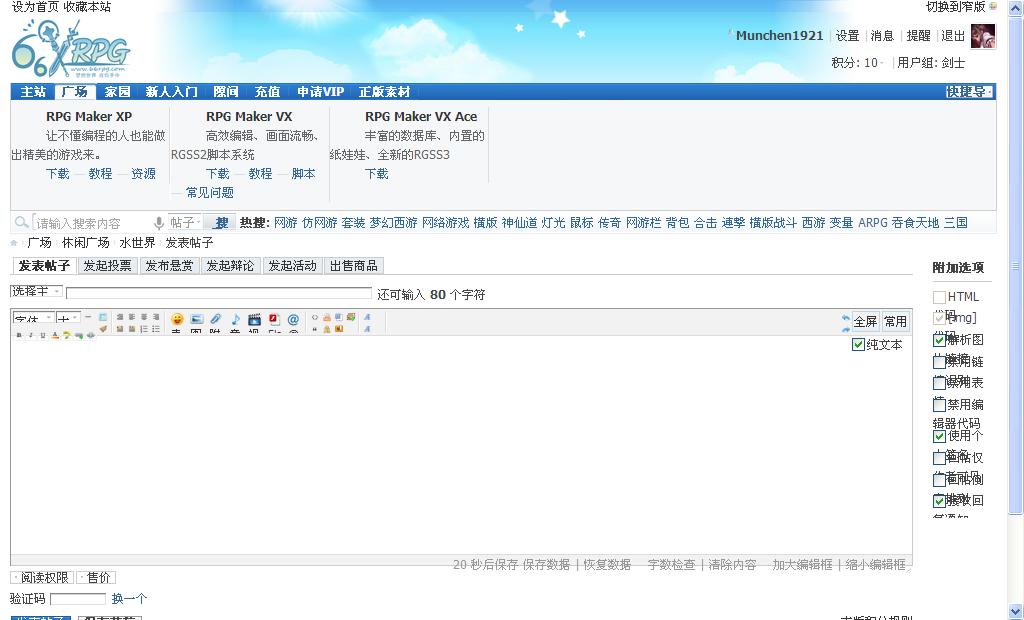This screenshot has height=620, width=1024.
Task: Click the 66RPG site logo
Action: (x=71, y=48)
